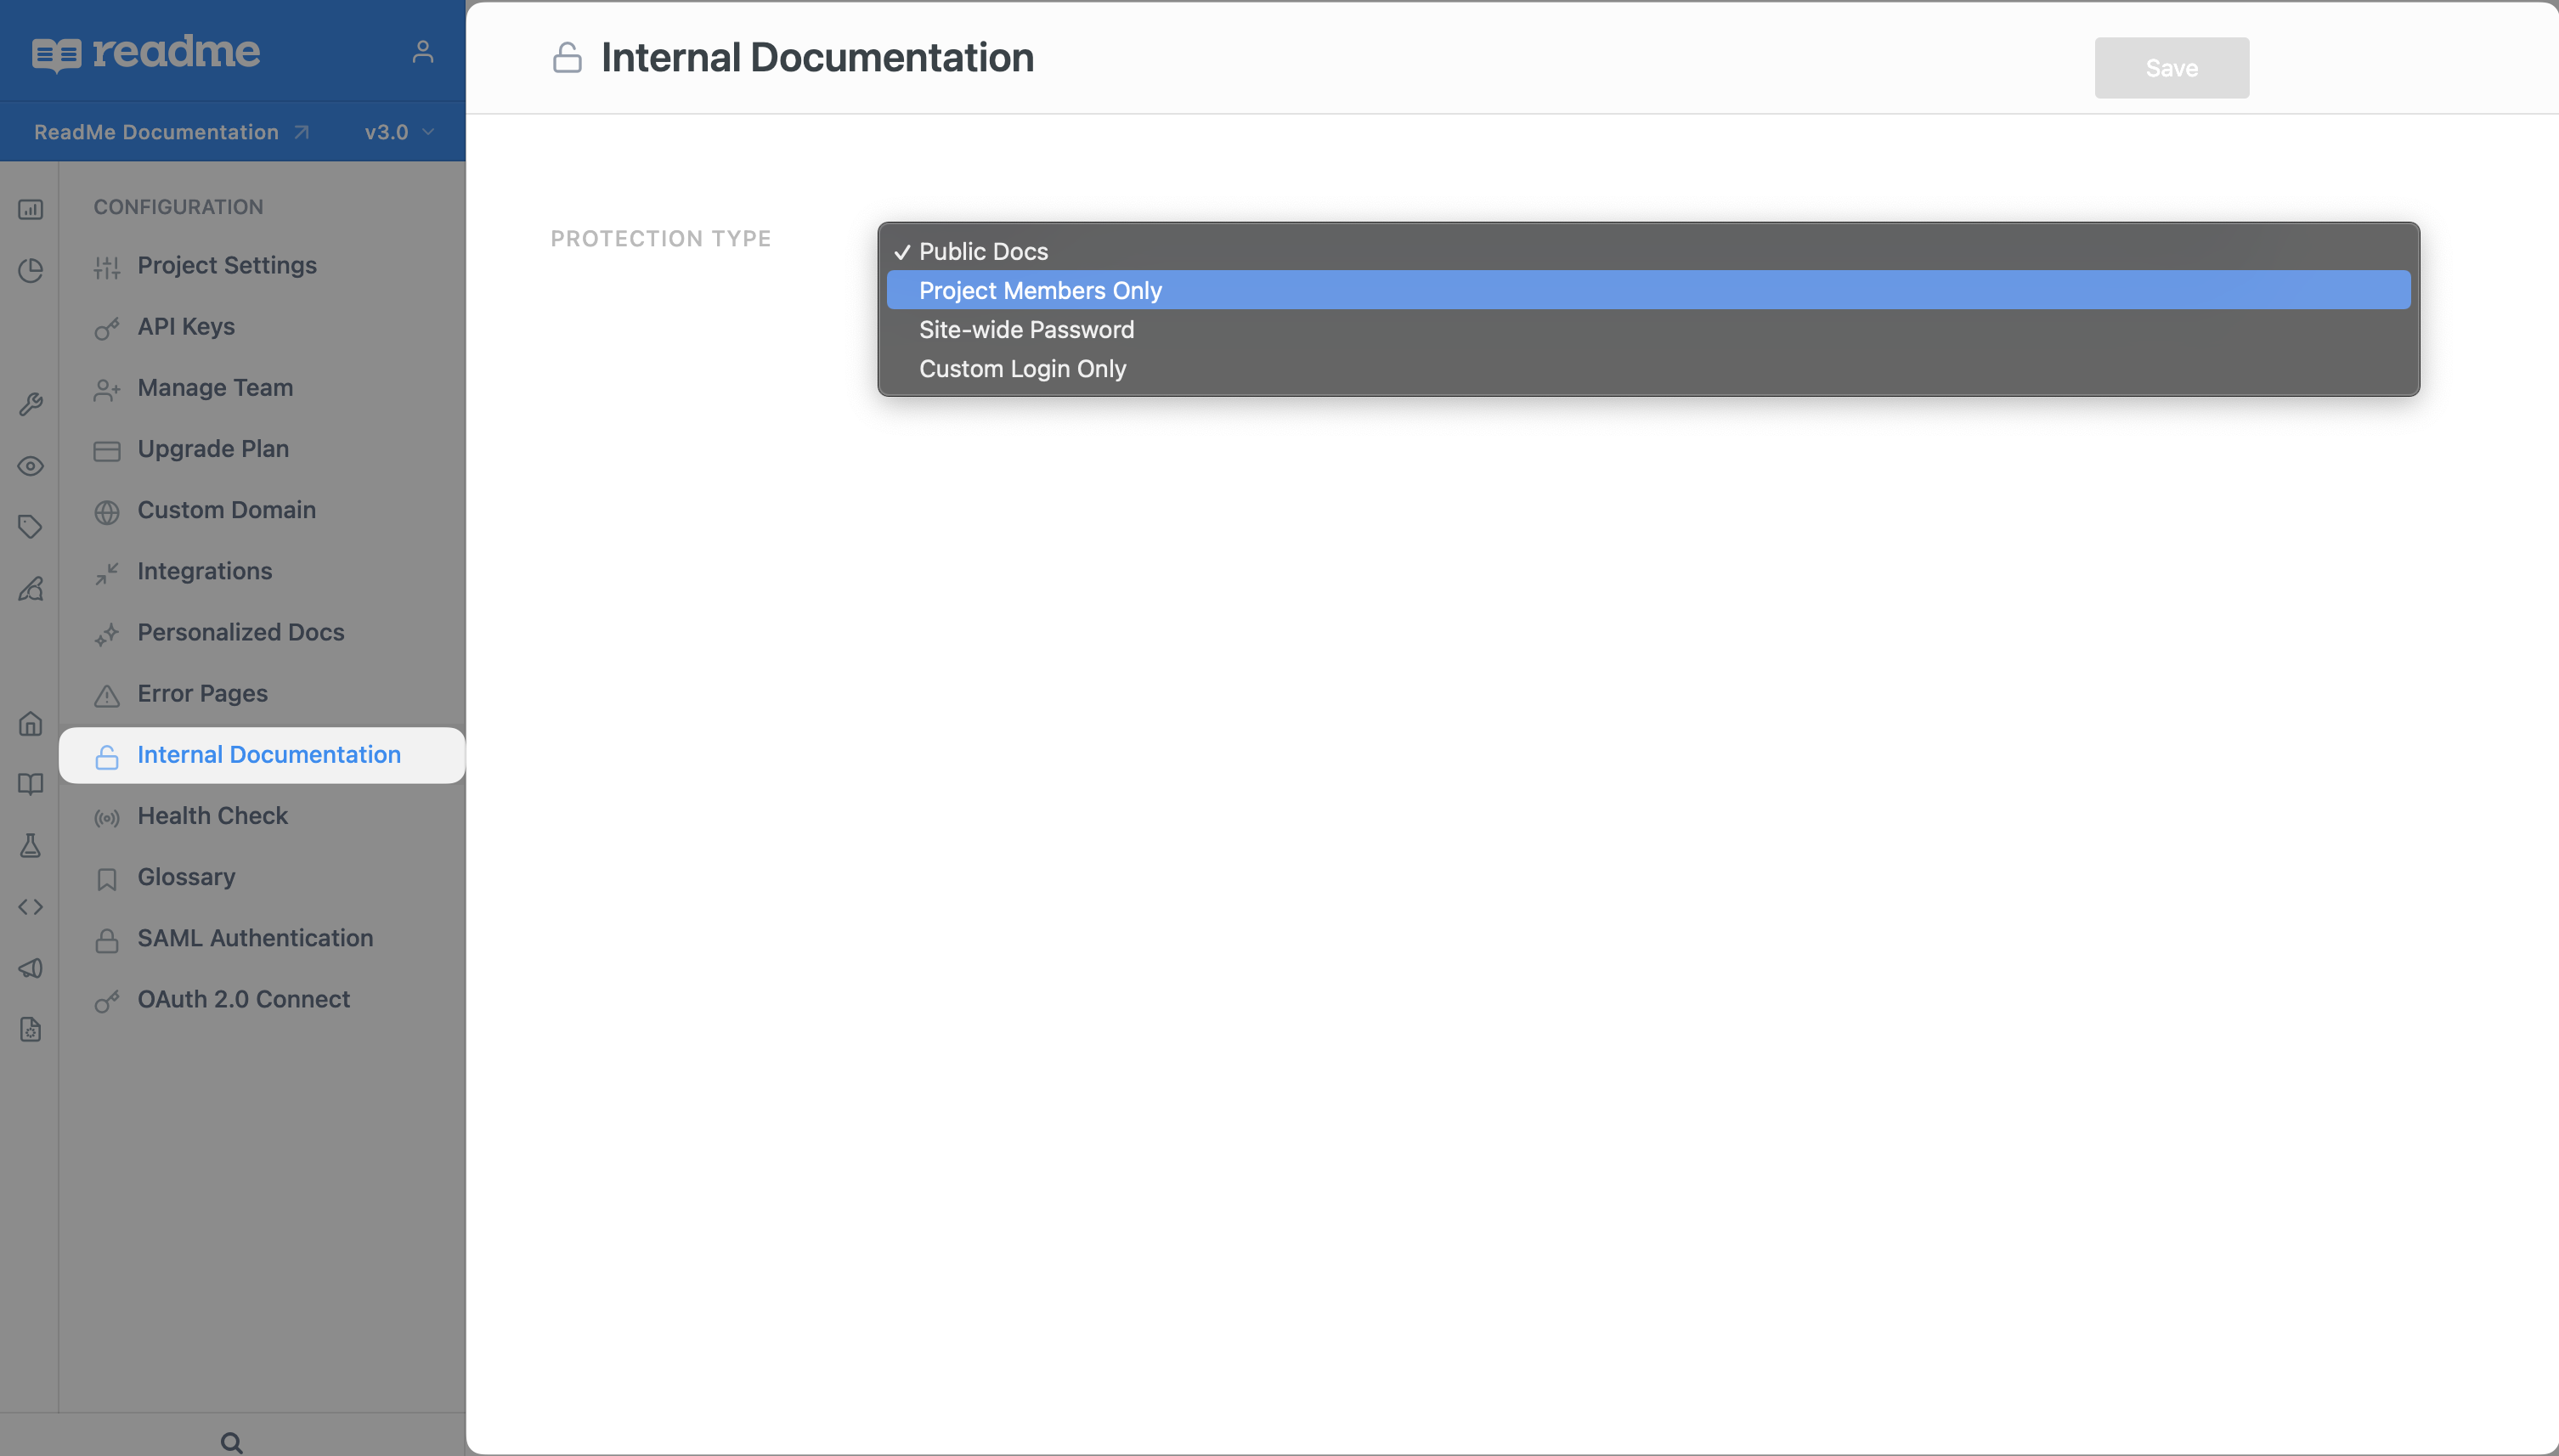The image size is (2559, 1456).
Task: Pick Custom Login Only option
Action: [x=1022, y=369]
